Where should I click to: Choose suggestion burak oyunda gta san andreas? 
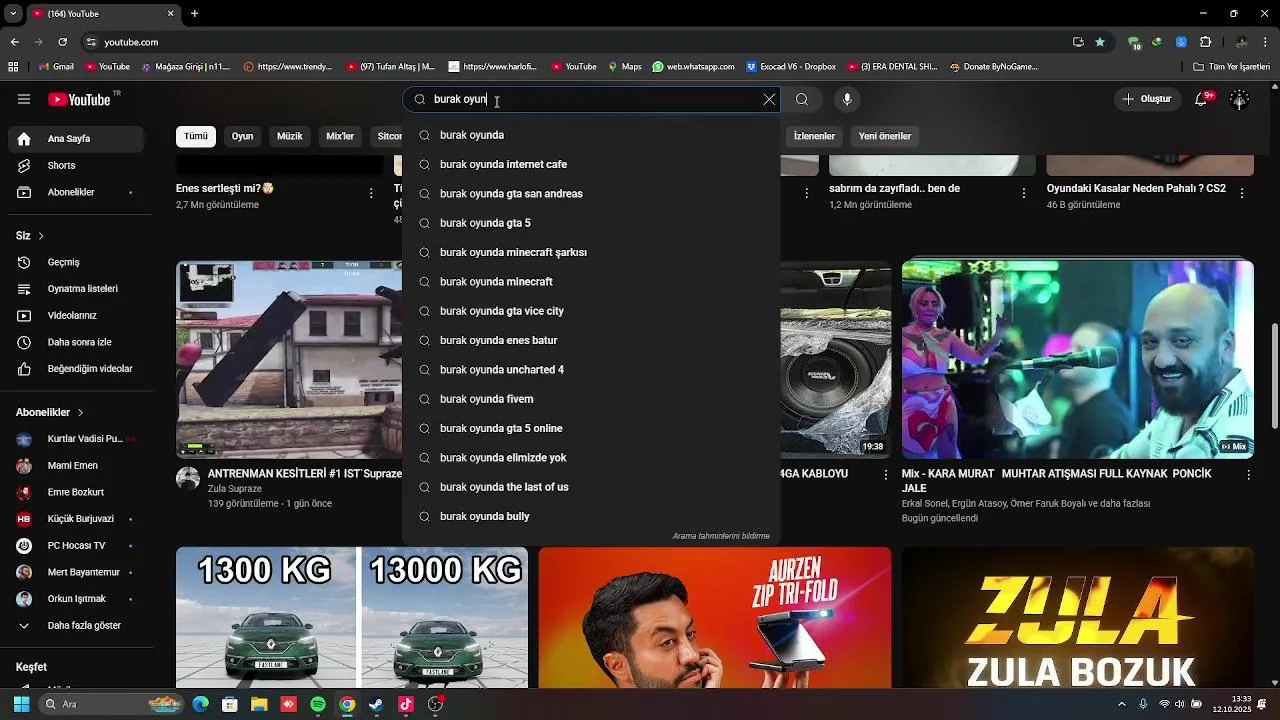[x=591, y=194]
